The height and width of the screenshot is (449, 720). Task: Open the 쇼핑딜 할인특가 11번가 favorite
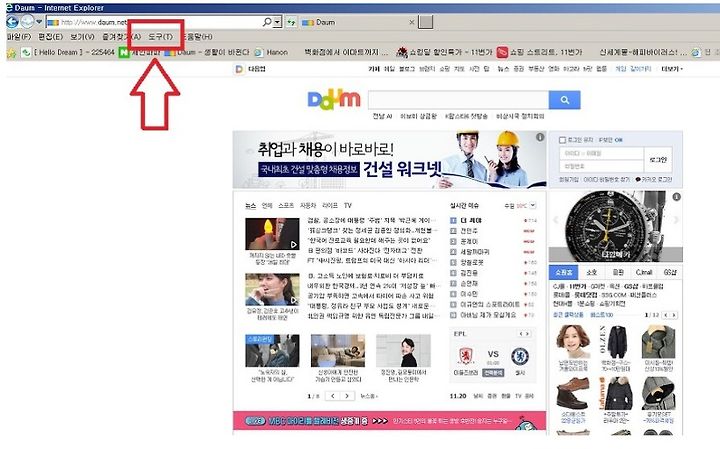pos(444,52)
